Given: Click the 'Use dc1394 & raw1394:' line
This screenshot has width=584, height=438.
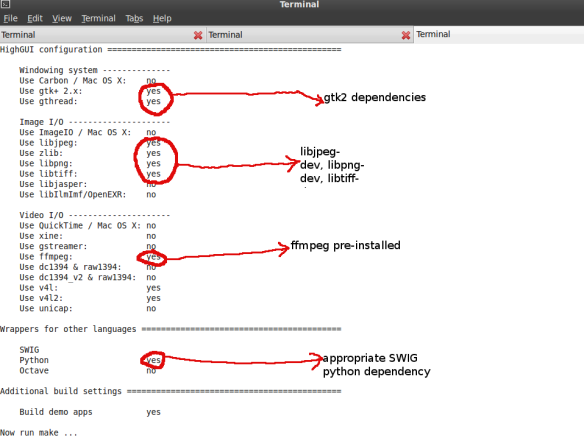Looking at the screenshot, I should tap(88, 267).
